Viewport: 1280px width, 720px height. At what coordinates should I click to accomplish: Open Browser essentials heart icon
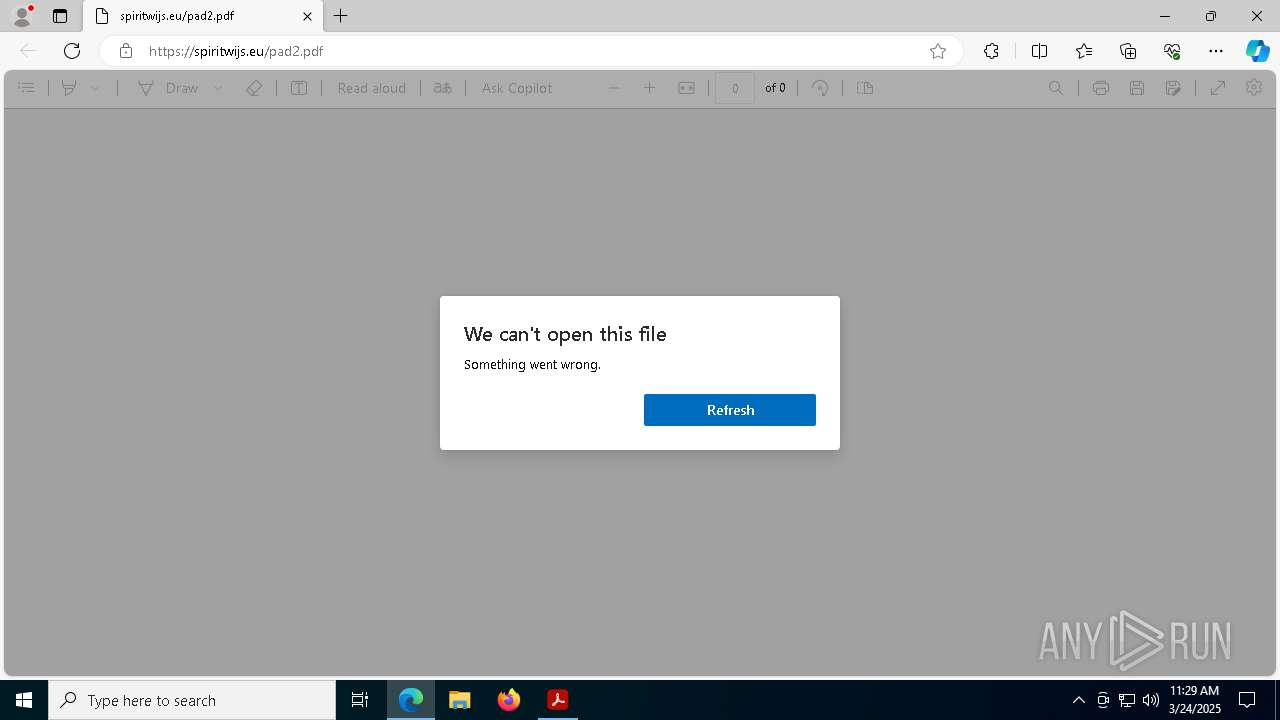[1172, 51]
